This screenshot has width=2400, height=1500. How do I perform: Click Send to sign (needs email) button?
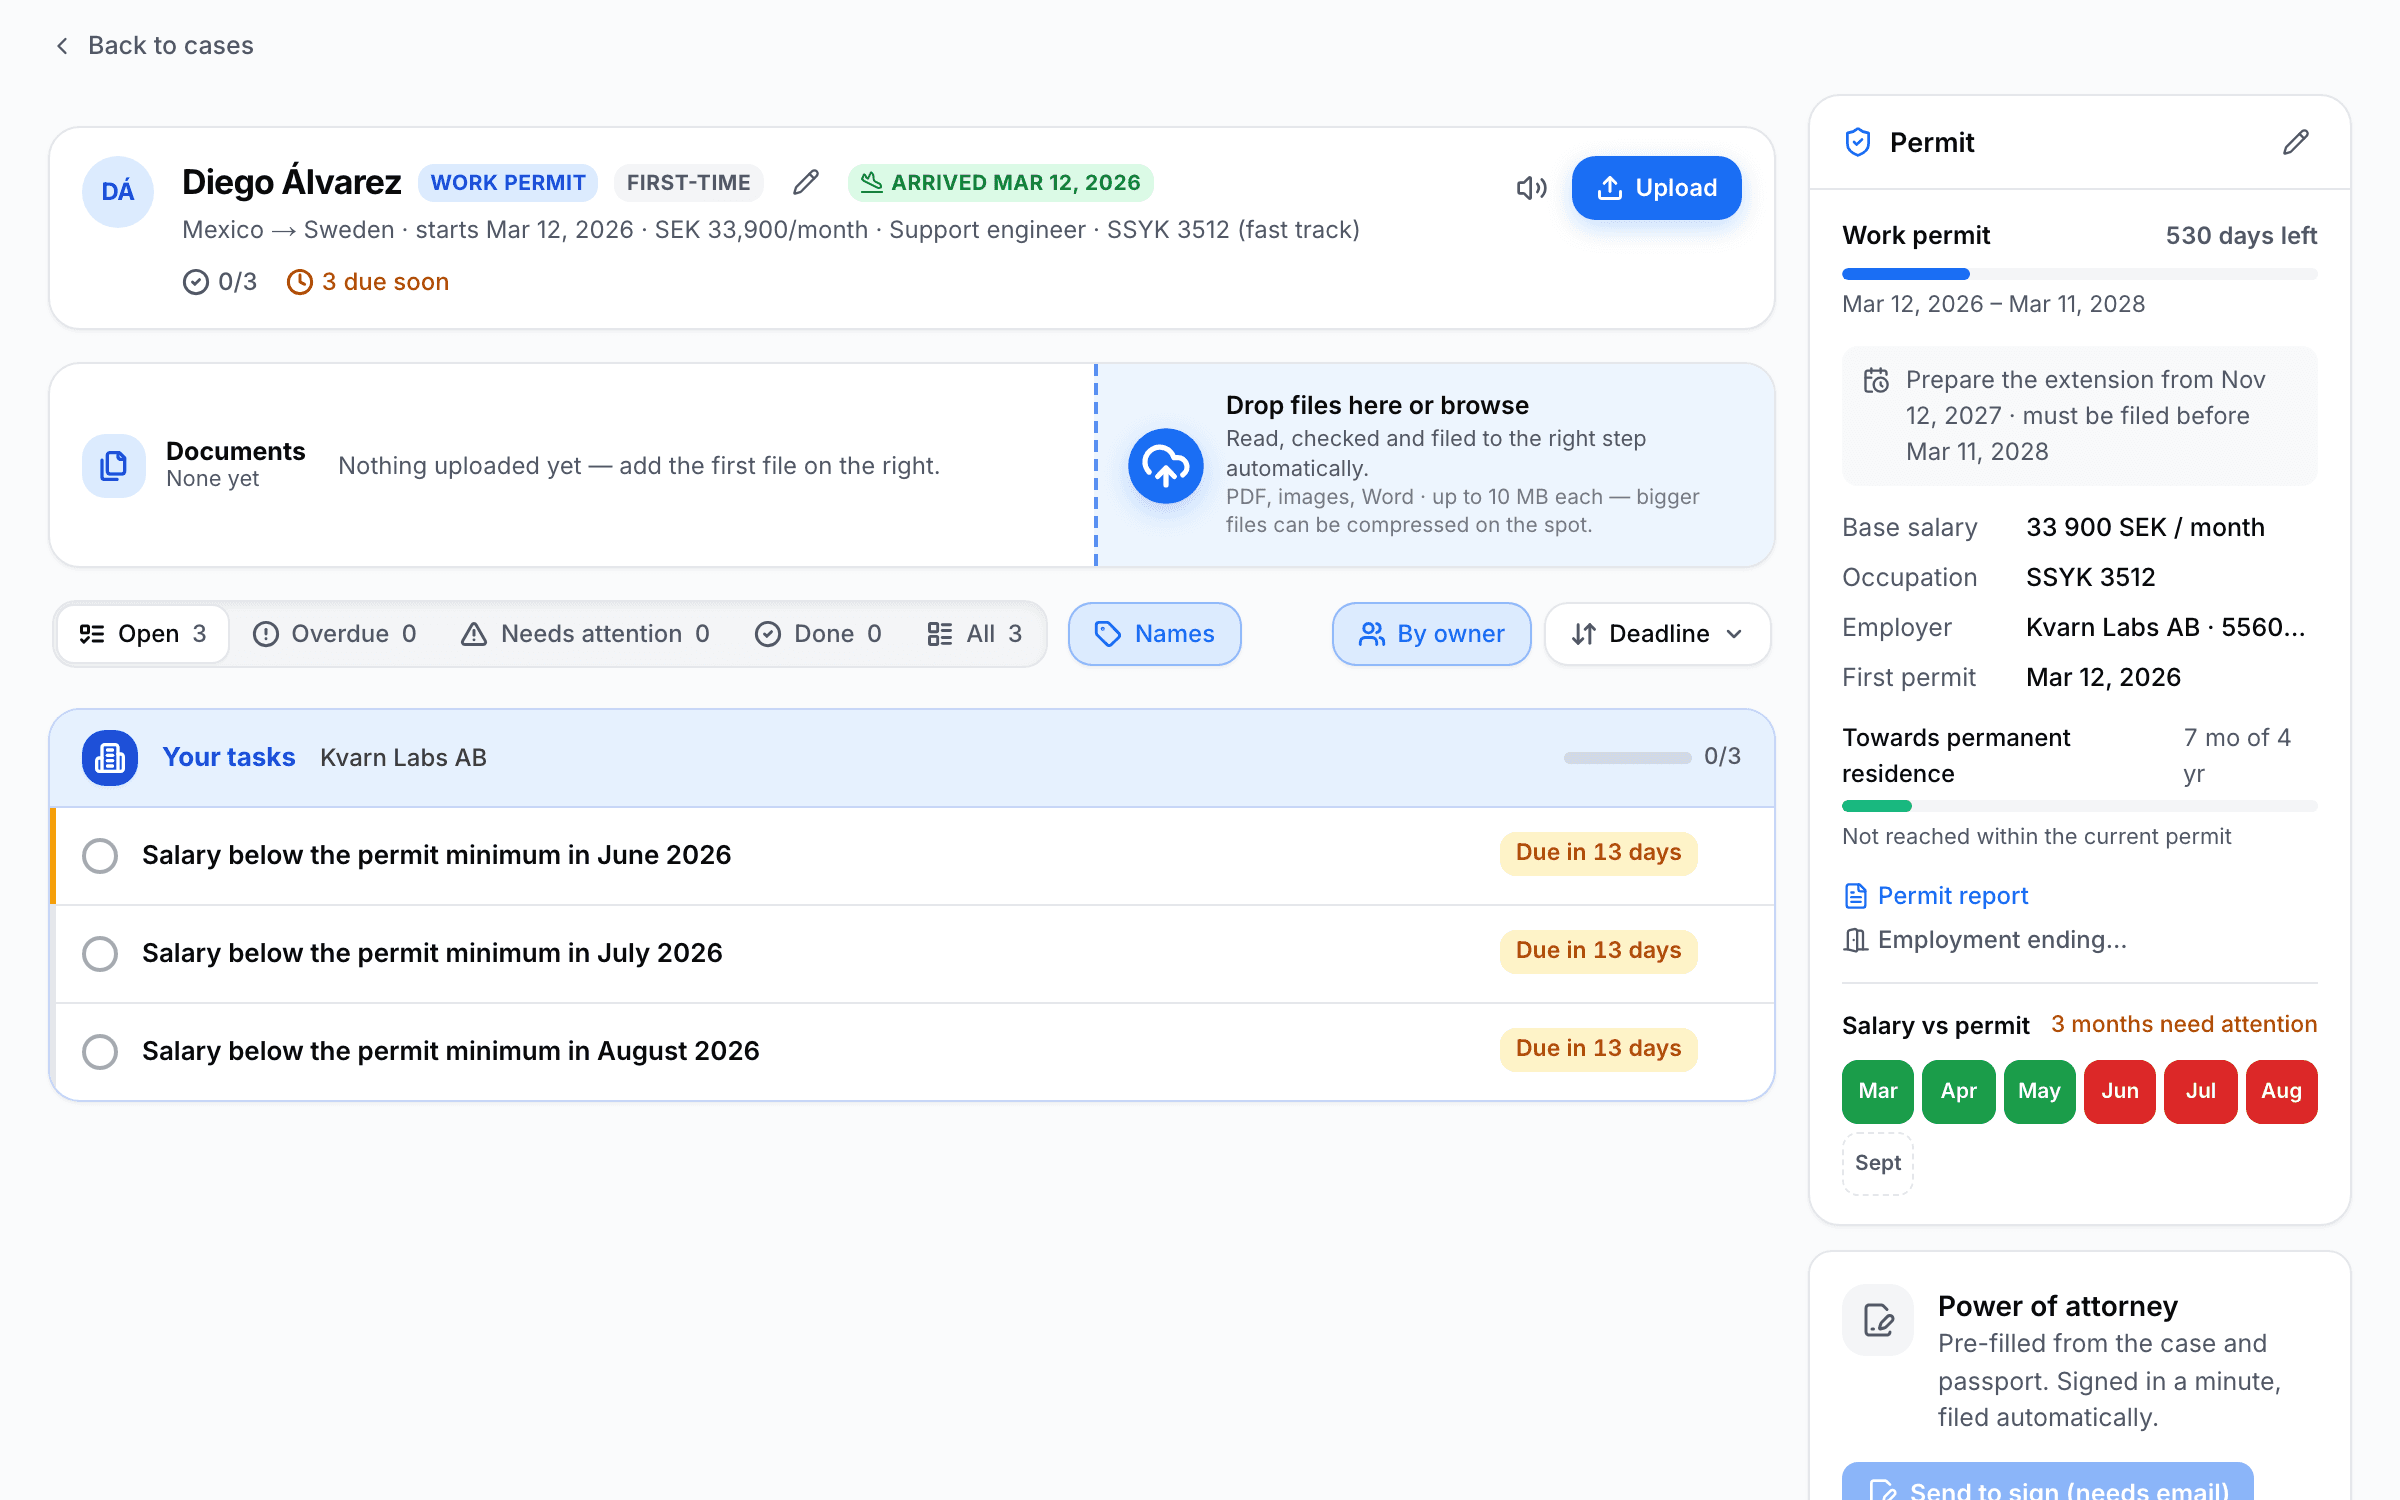click(x=2048, y=1482)
